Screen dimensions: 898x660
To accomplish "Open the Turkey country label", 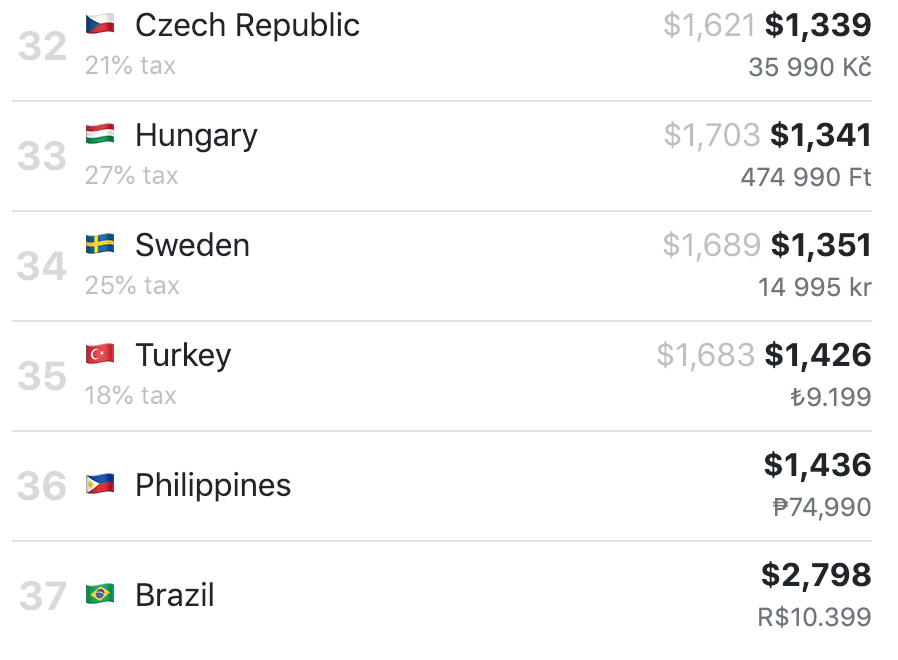I will click(183, 355).
